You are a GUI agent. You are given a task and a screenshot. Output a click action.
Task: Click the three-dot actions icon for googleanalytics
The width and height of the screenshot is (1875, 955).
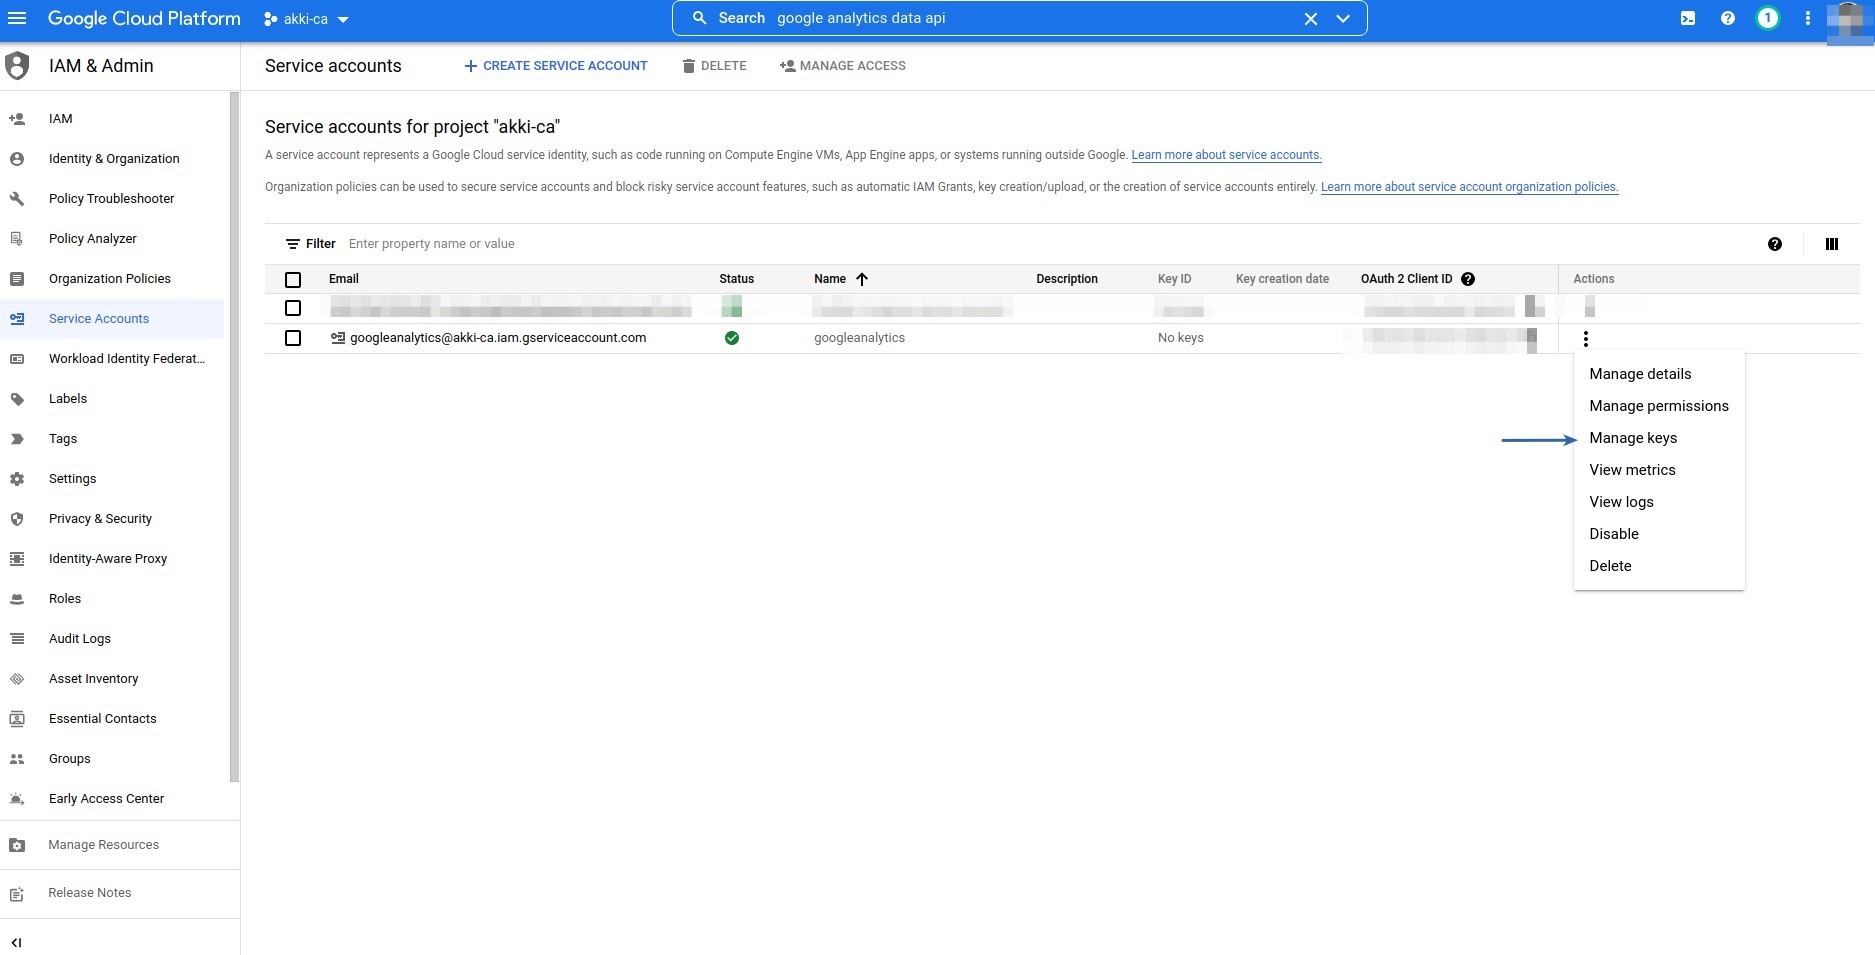(x=1585, y=339)
